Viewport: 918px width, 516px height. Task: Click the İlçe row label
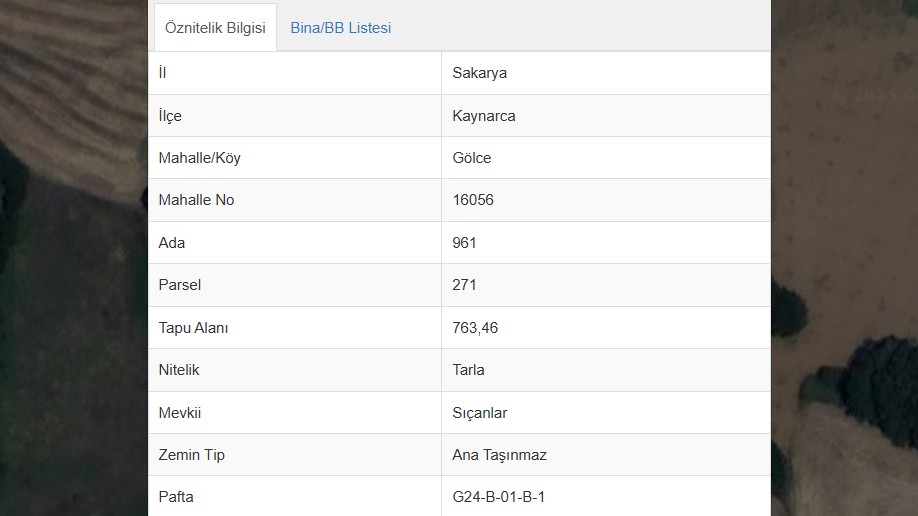pyautogui.click(x=170, y=116)
